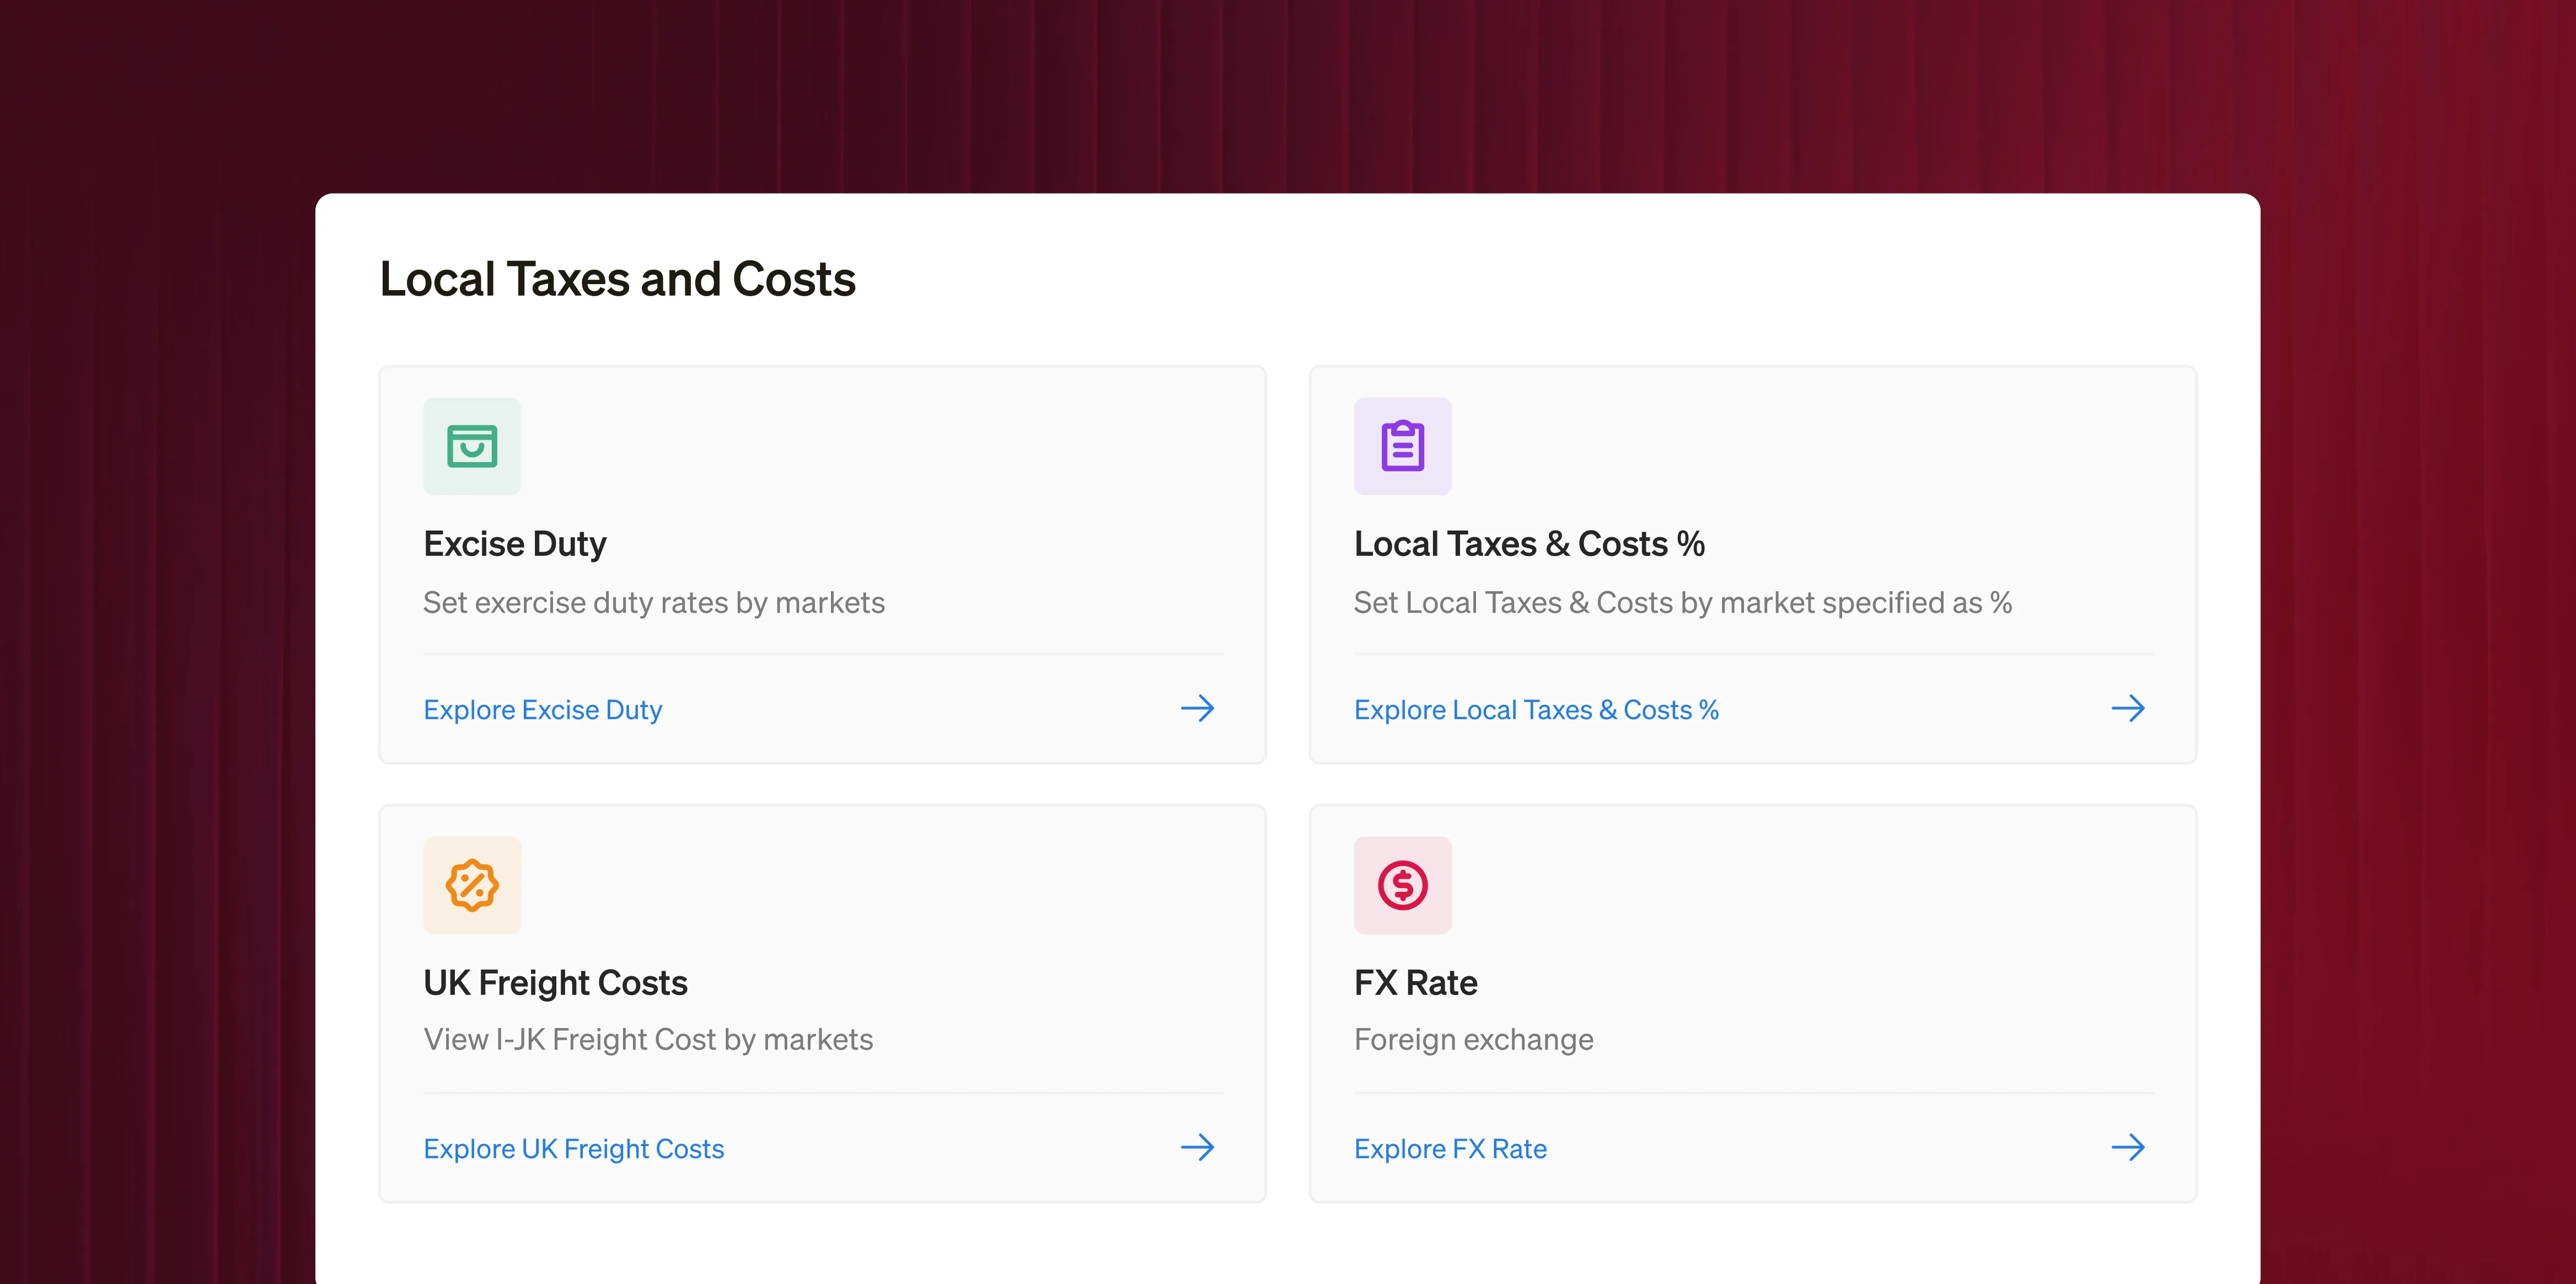Follow the Explore FX Rate link

[1449, 1149]
